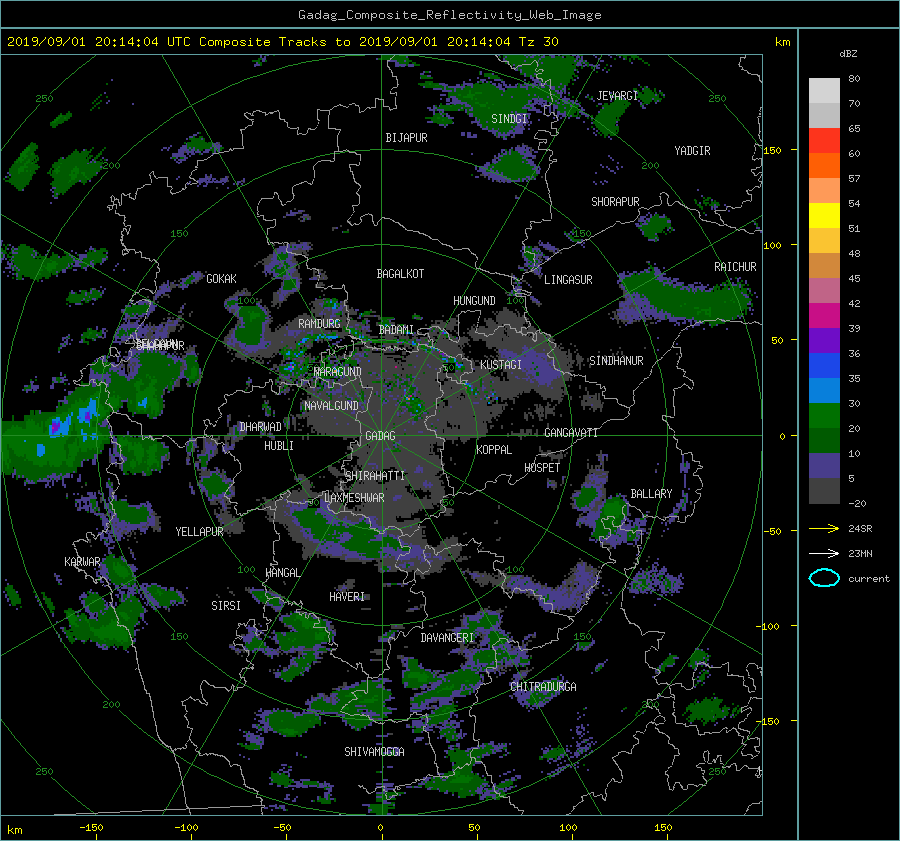Click the NARAGUND city label
The width and height of the screenshot is (900, 841).
[x=338, y=372]
